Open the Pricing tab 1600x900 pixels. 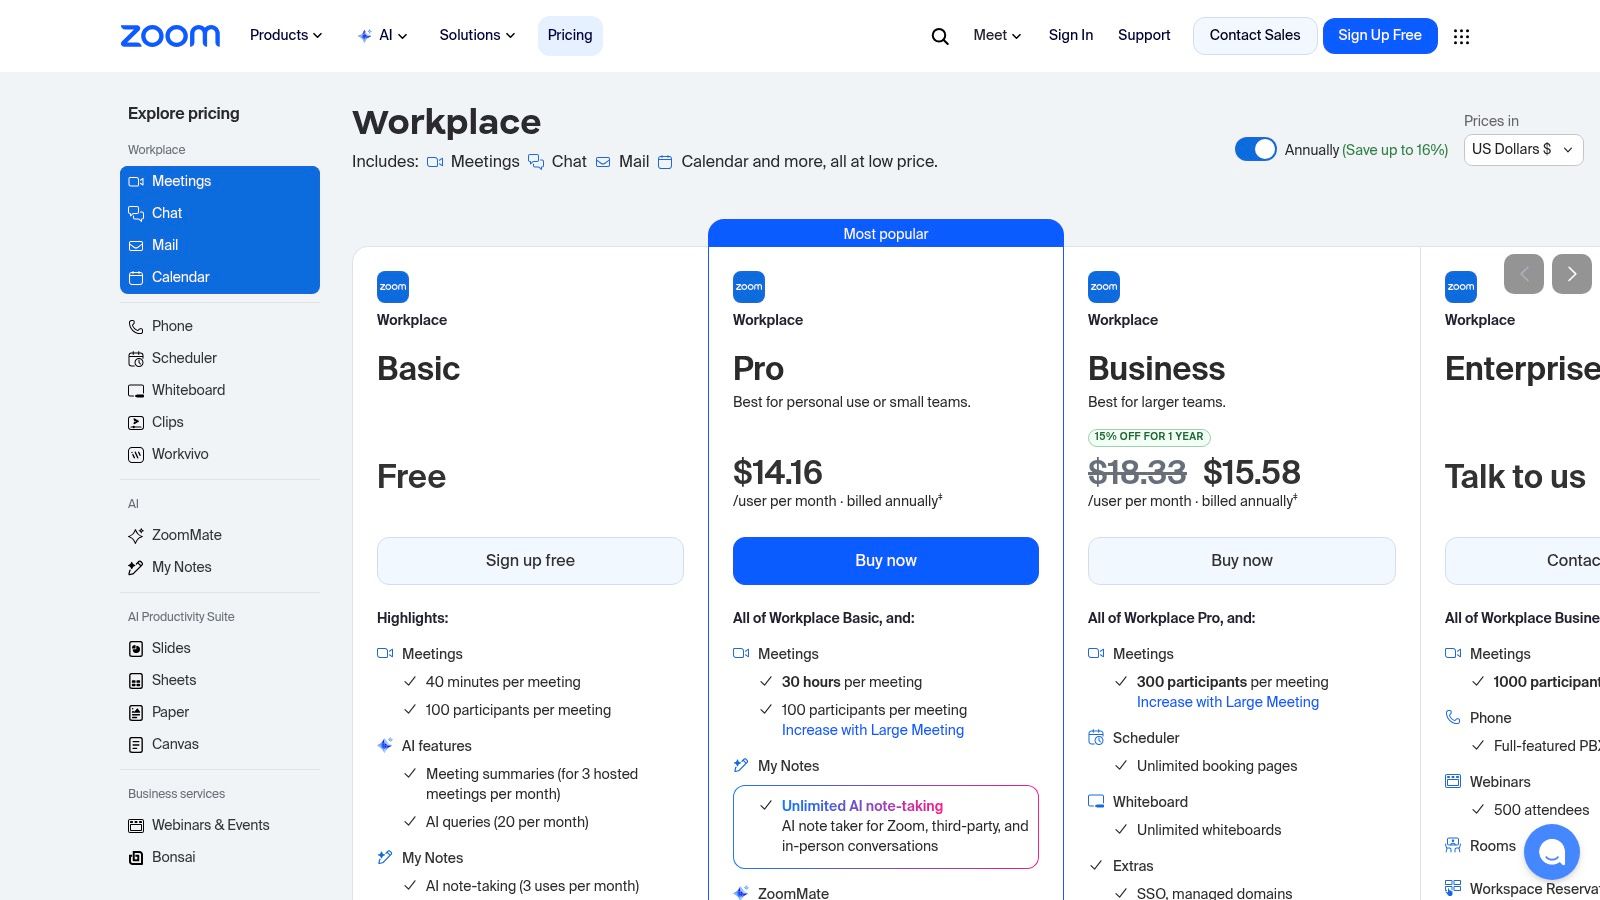570,35
